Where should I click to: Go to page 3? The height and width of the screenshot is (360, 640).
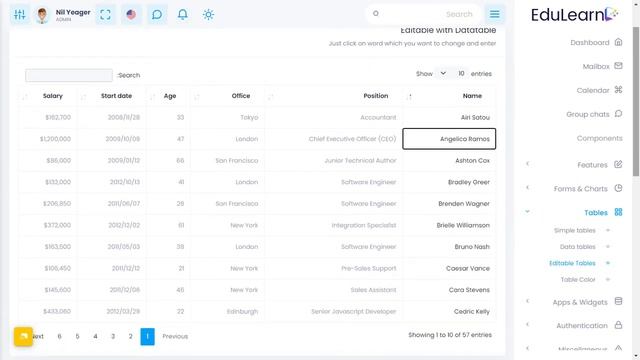(113, 336)
